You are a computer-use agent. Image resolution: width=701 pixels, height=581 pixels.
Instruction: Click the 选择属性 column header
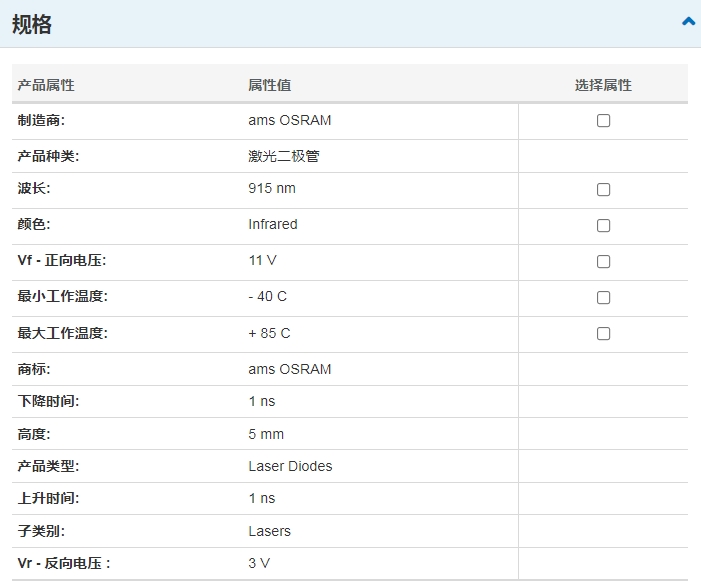[603, 85]
